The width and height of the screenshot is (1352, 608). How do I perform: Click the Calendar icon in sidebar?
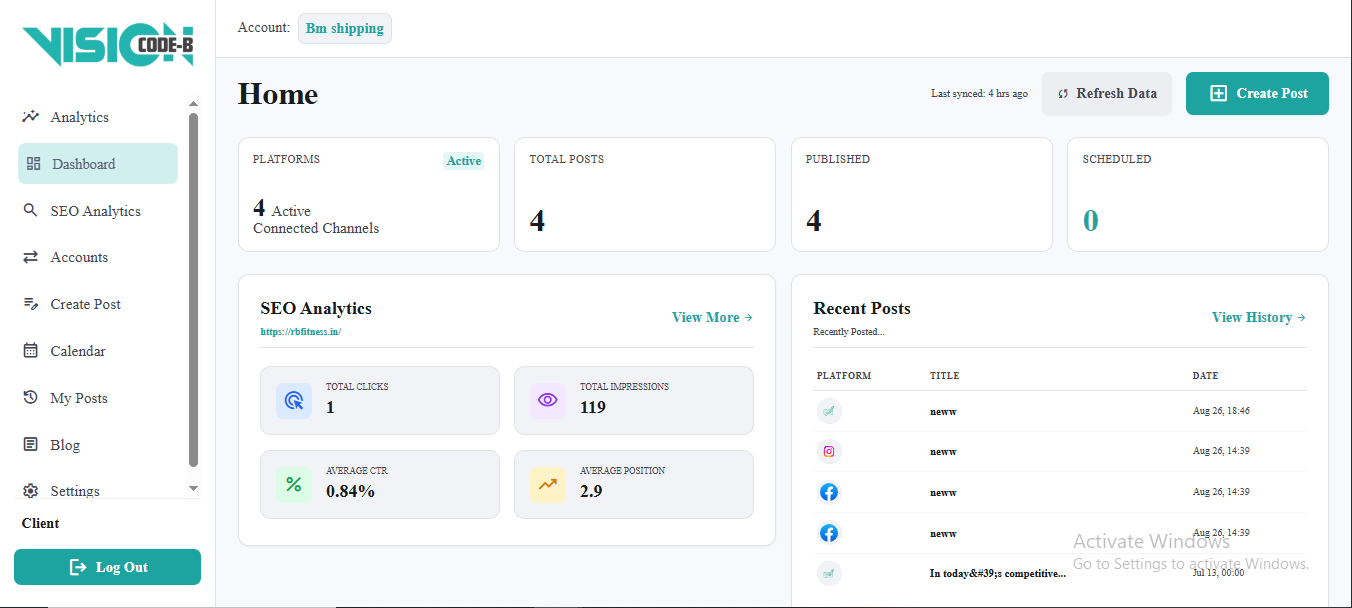pyautogui.click(x=30, y=351)
